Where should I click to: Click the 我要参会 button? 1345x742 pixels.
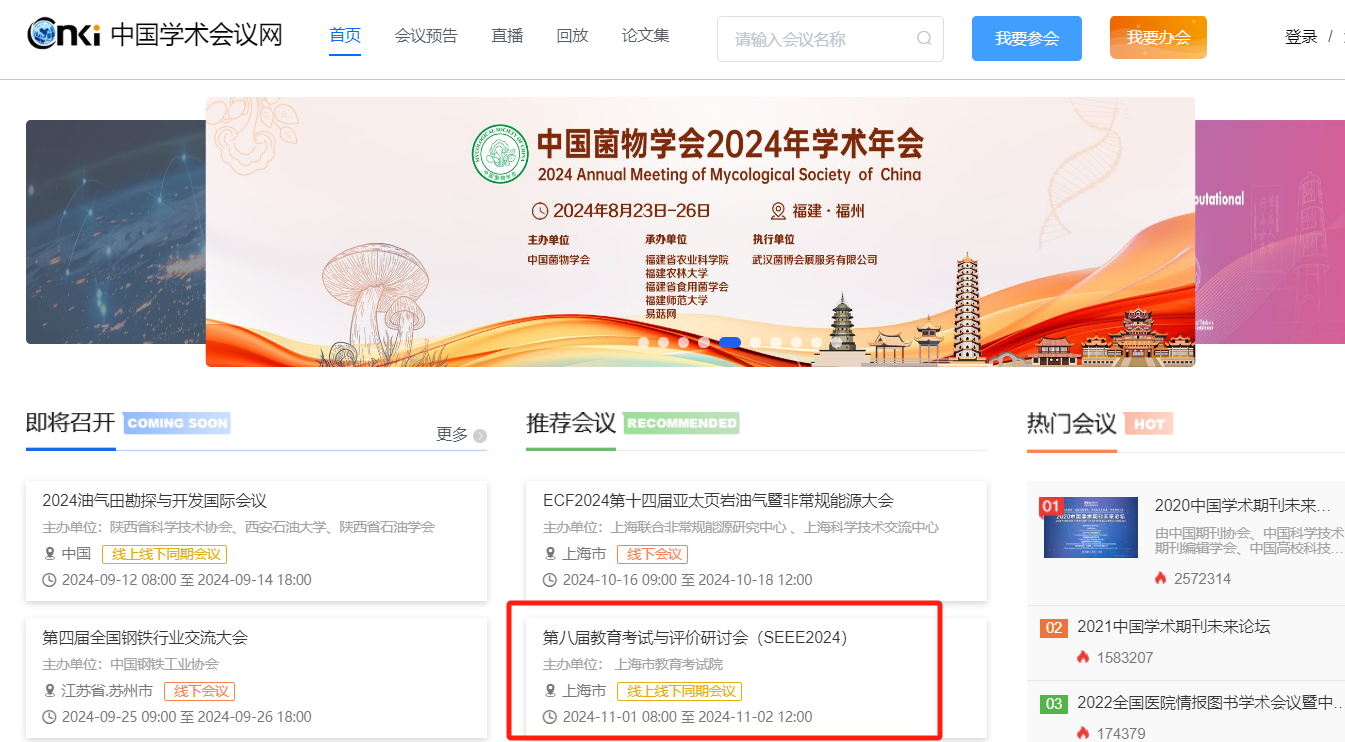[x=1027, y=39]
